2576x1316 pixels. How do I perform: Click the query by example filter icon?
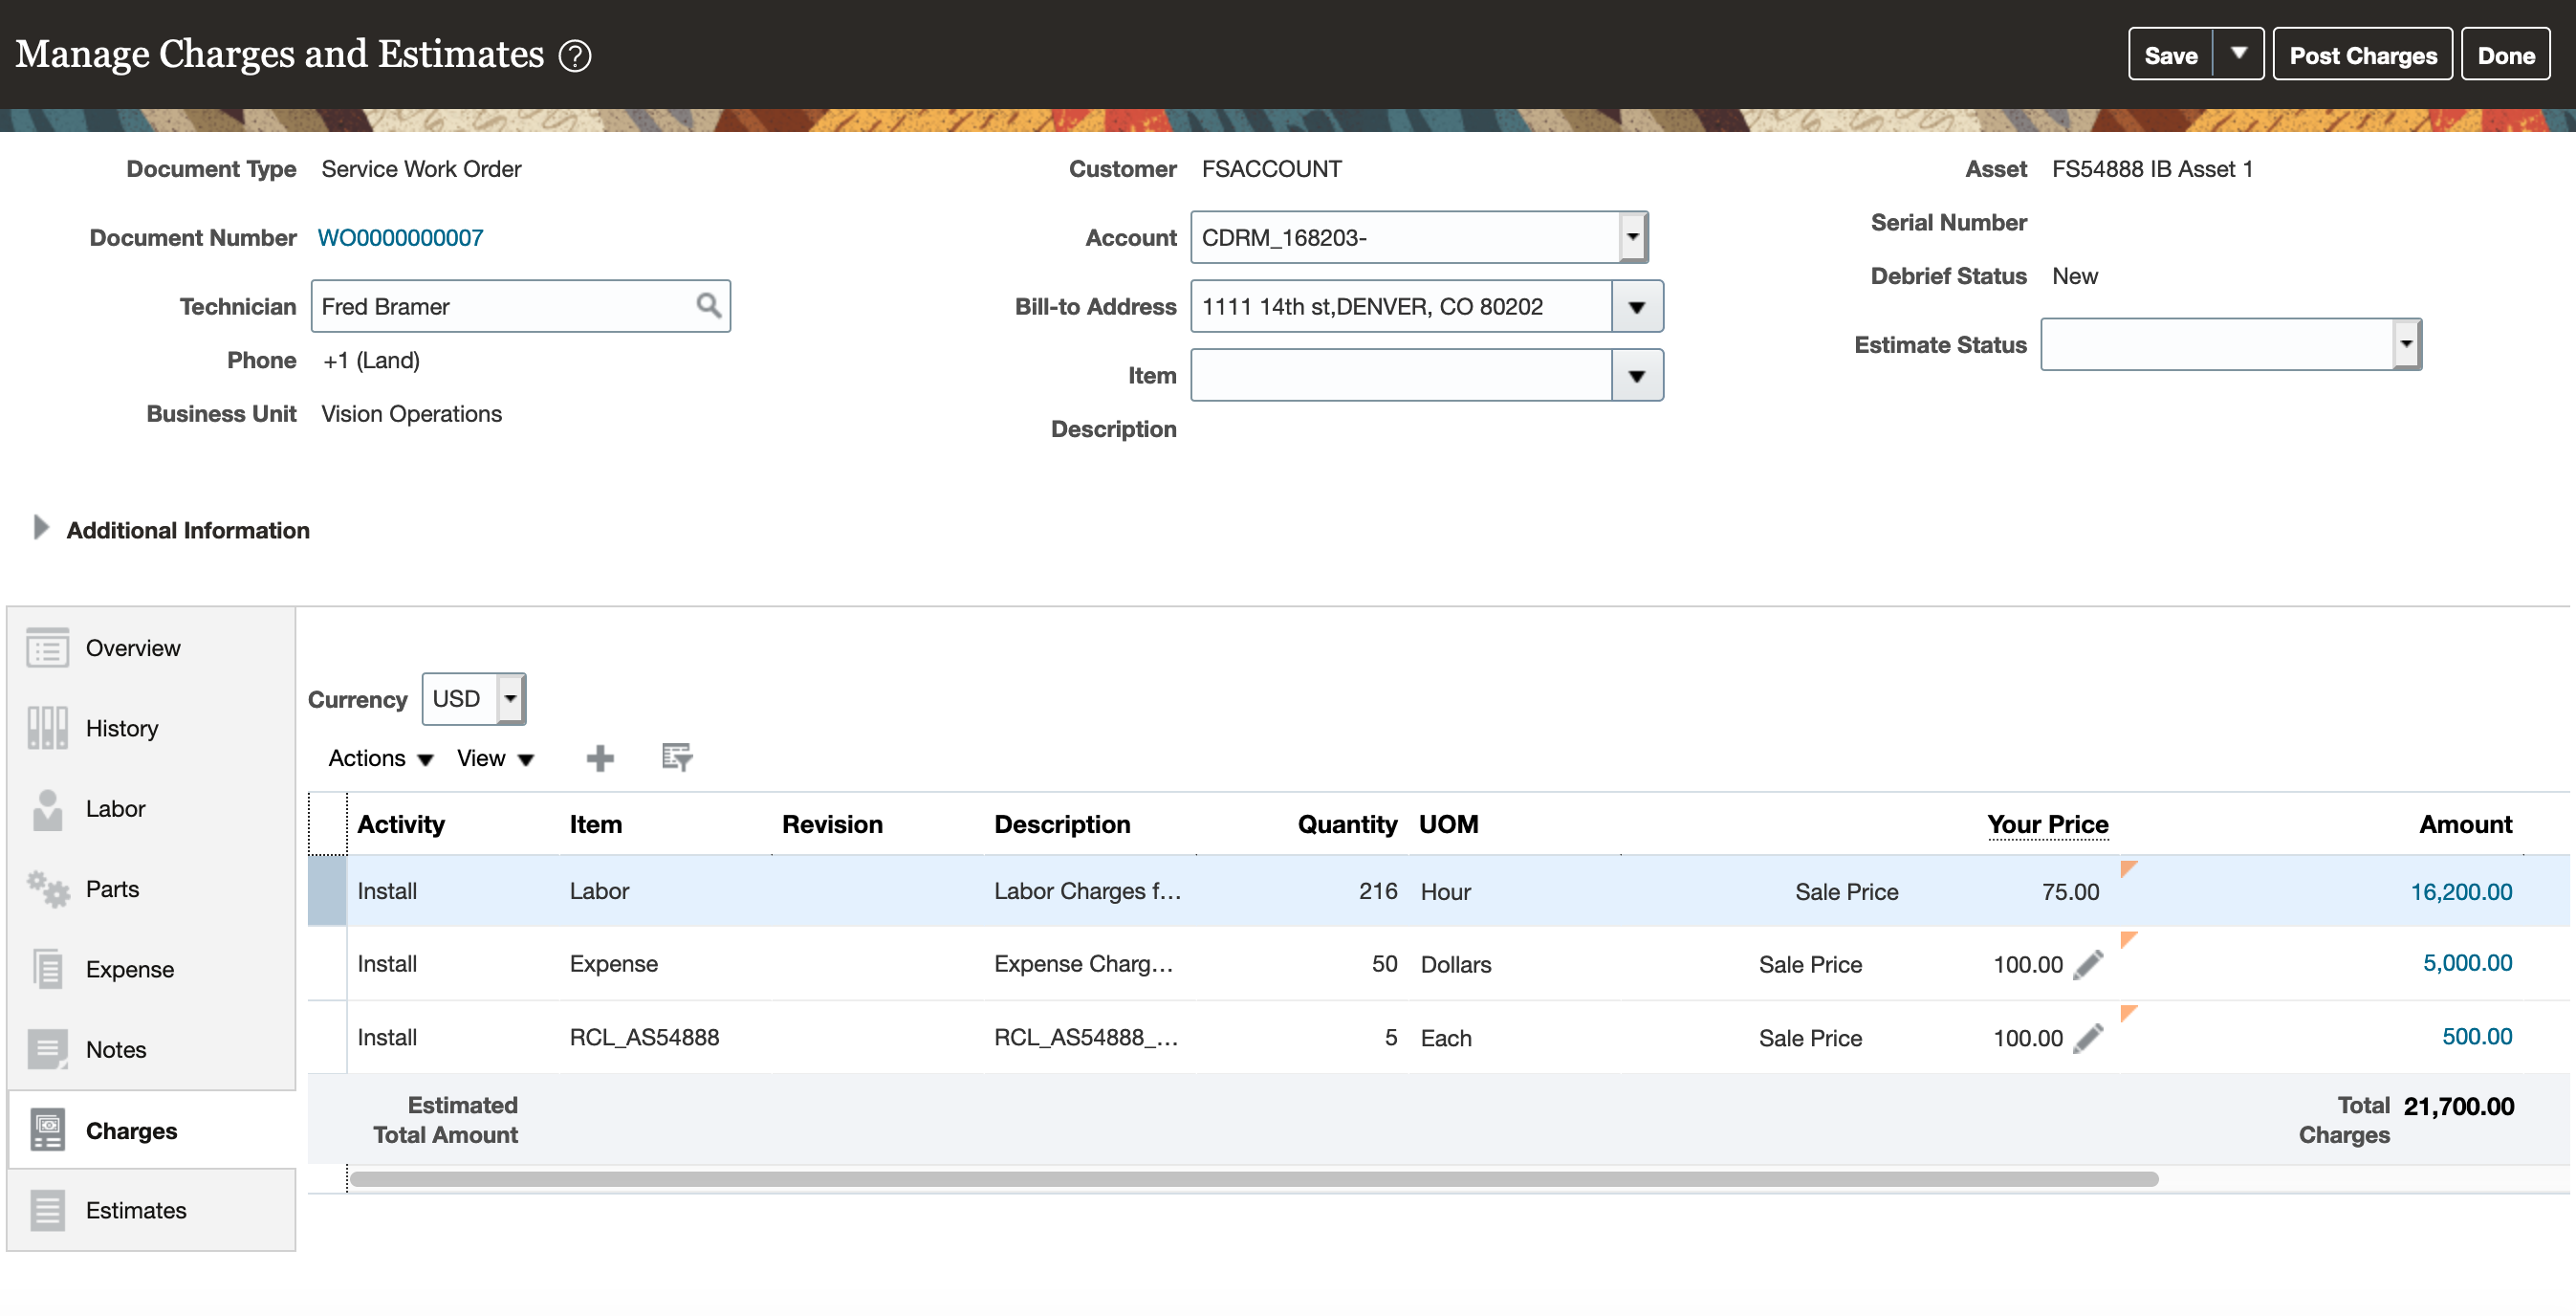(x=677, y=758)
